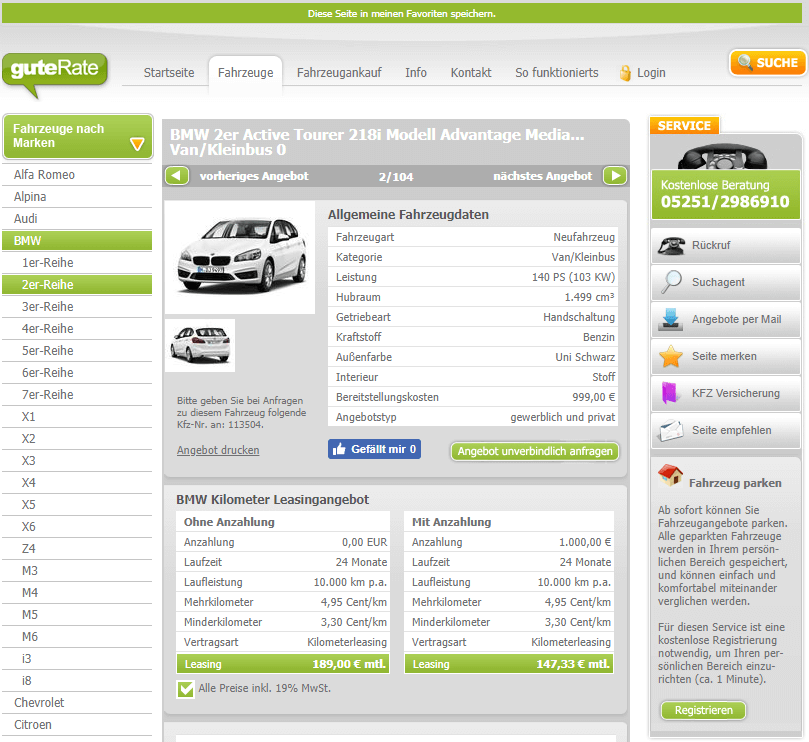This screenshot has height=742, width=809.
Task: Choose the X5 model in the sidebar
Action: [77, 505]
